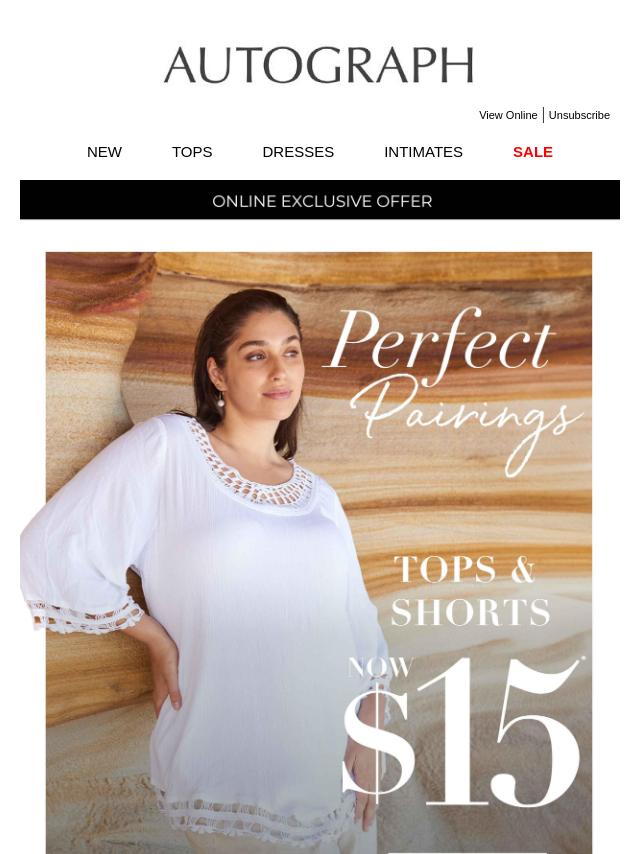Open the INTIMATES category

pyautogui.click(x=423, y=152)
